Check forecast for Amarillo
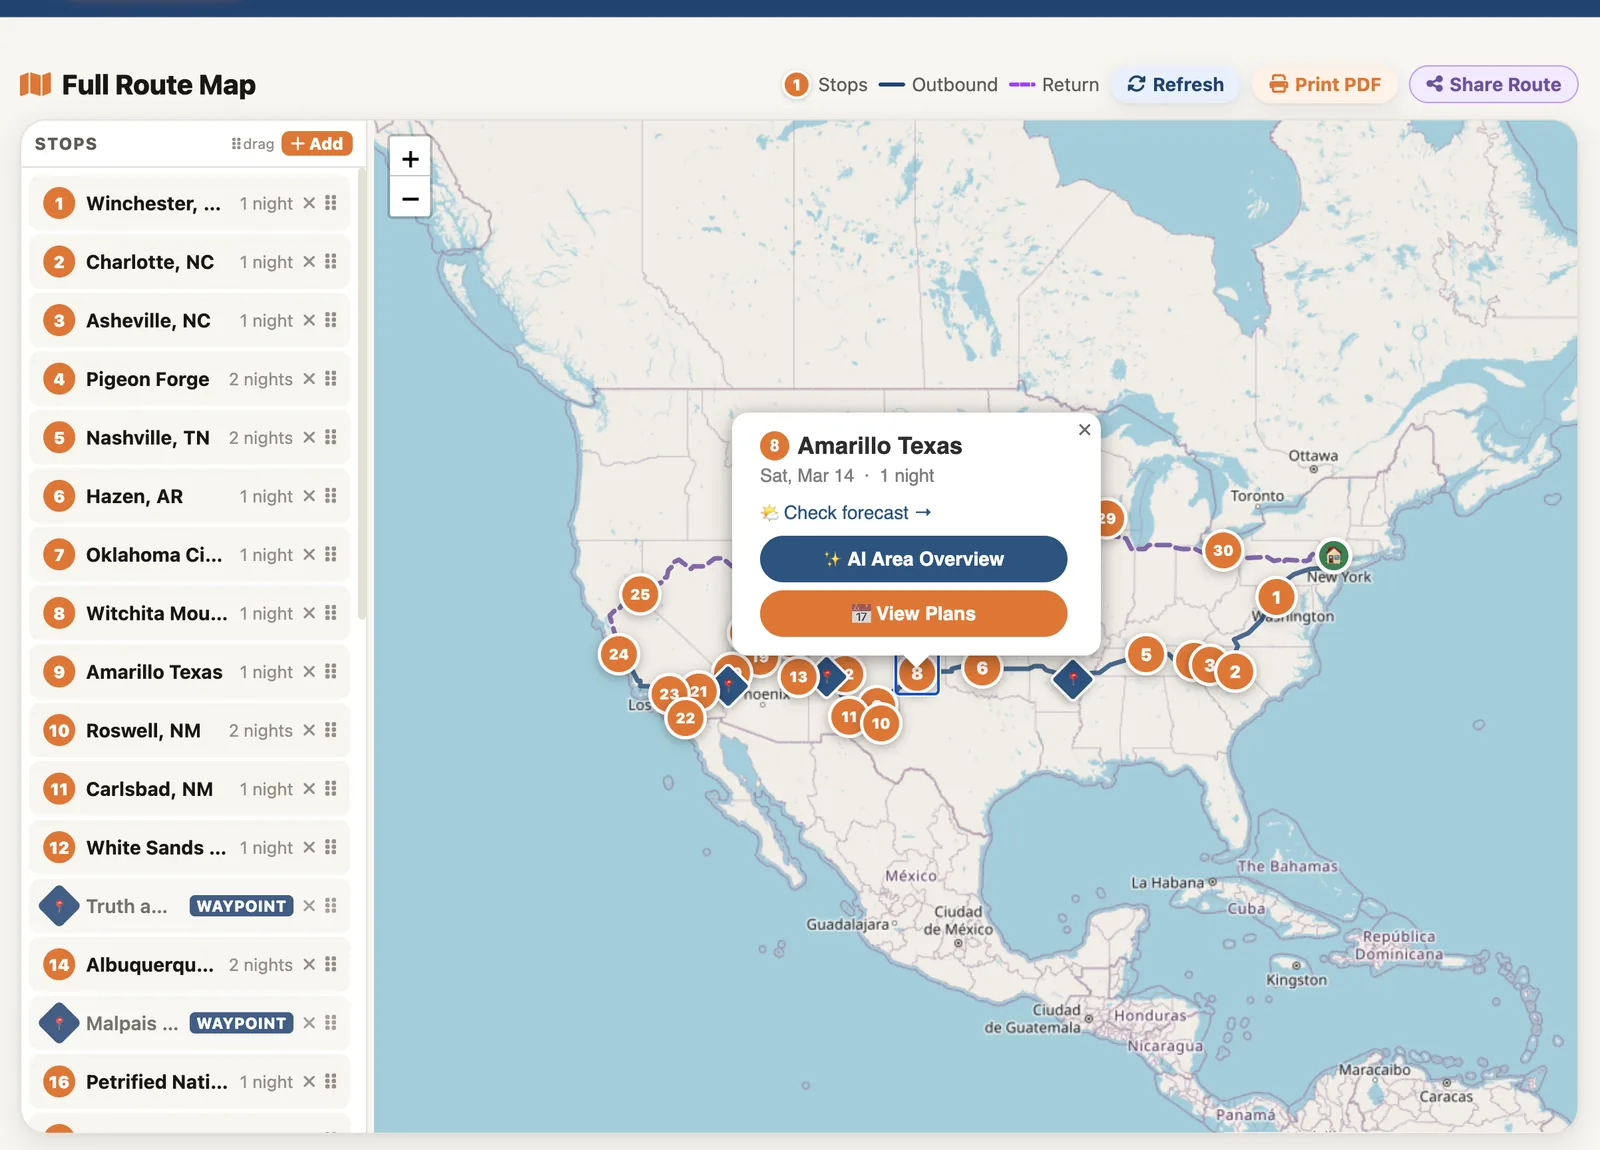The width and height of the screenshot is (1600, 1150). tap(846, 513)
